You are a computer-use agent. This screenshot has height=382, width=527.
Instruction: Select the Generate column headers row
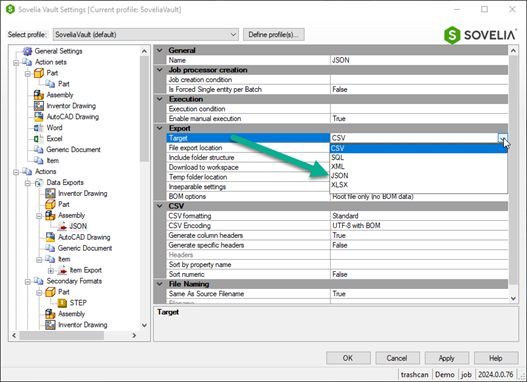(x=337, y=236)
